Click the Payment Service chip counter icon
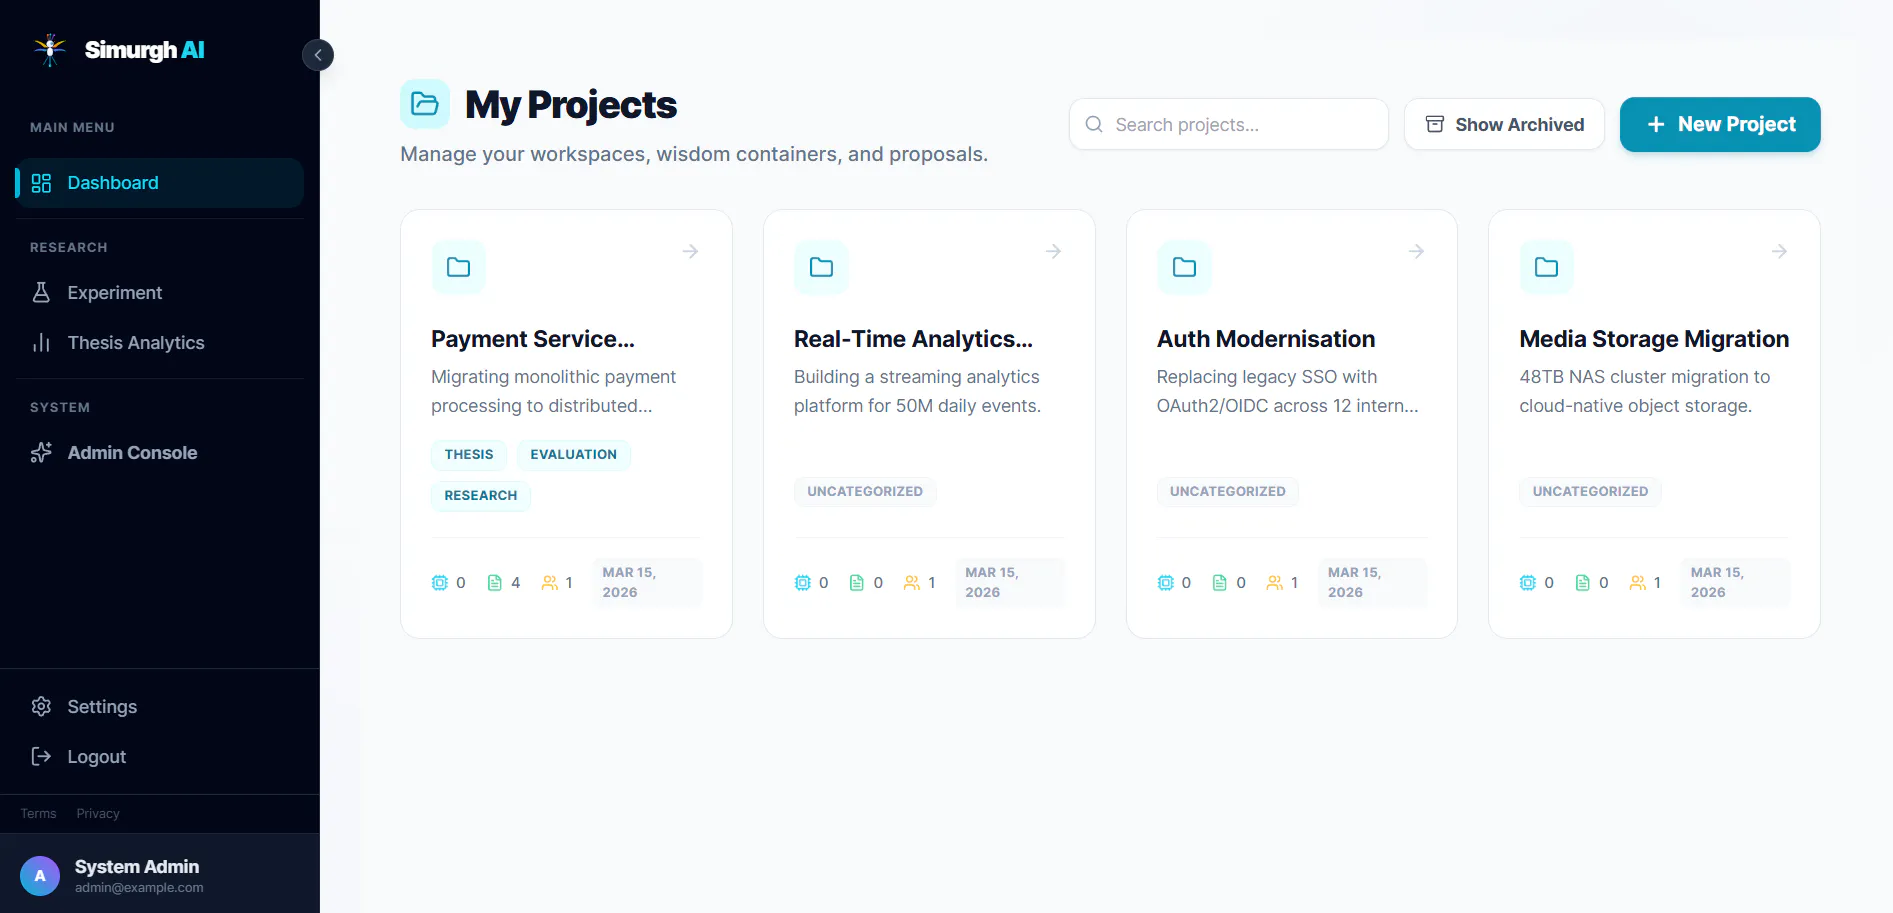Viewport: 1893px width, 913px height. [440, 583]
